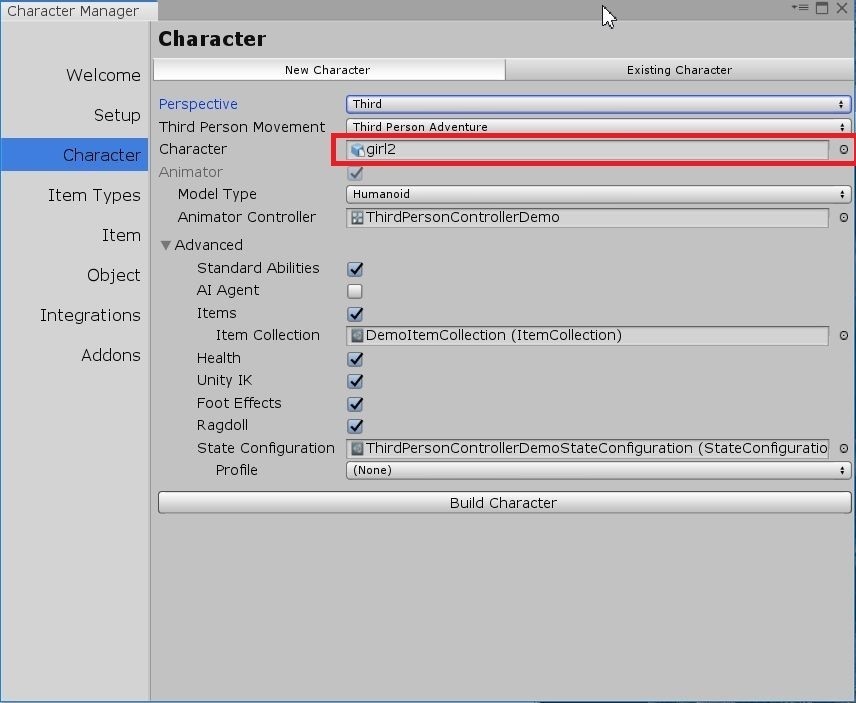The height and width of the screenshot is (703, 856).
Task: Disable the Standard Abilities checkbox
Action: point(354,267)
